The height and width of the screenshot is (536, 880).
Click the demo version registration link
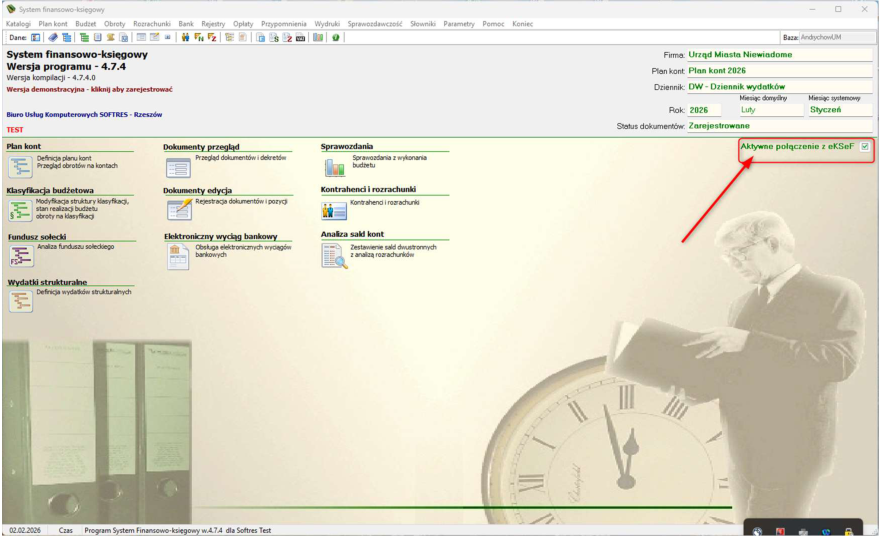tap(89, 89)
